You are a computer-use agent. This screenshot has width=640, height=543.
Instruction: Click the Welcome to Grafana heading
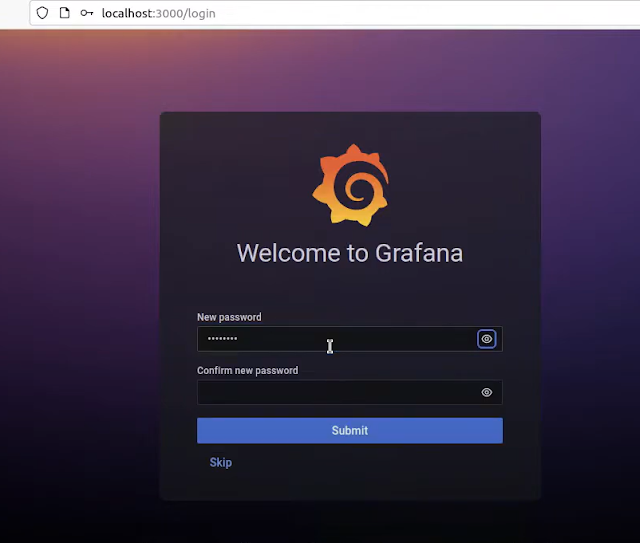click(350, 253)
